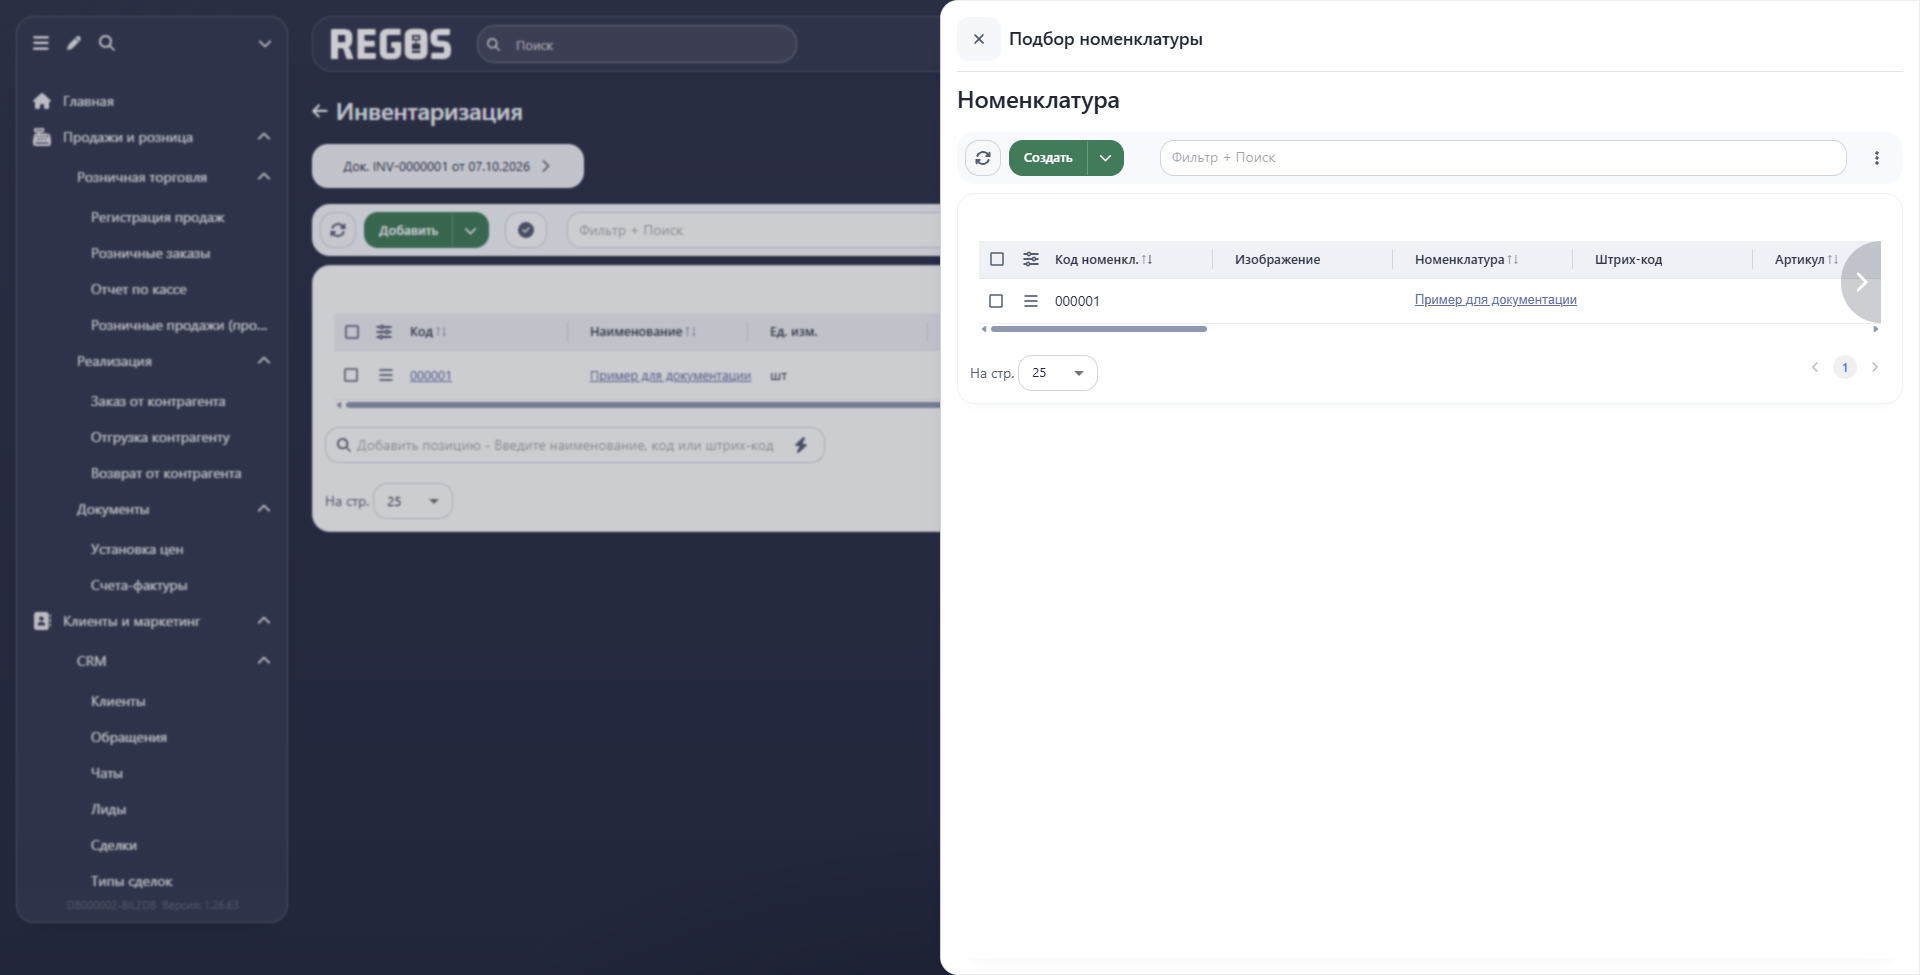This screenshot has width=1920, height=975.
Task: Check the row 000001 in Номенклатура
Action: [x=996, y=301]
